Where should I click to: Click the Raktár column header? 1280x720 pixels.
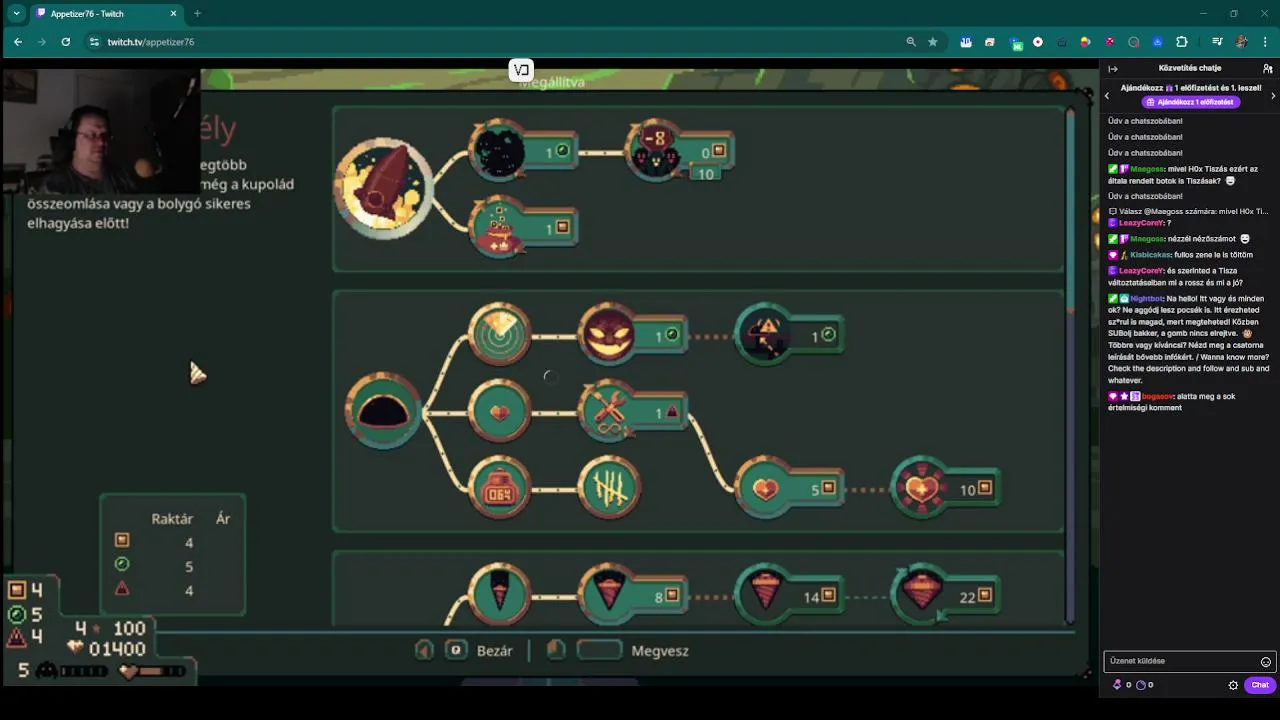tap(172, 519)
